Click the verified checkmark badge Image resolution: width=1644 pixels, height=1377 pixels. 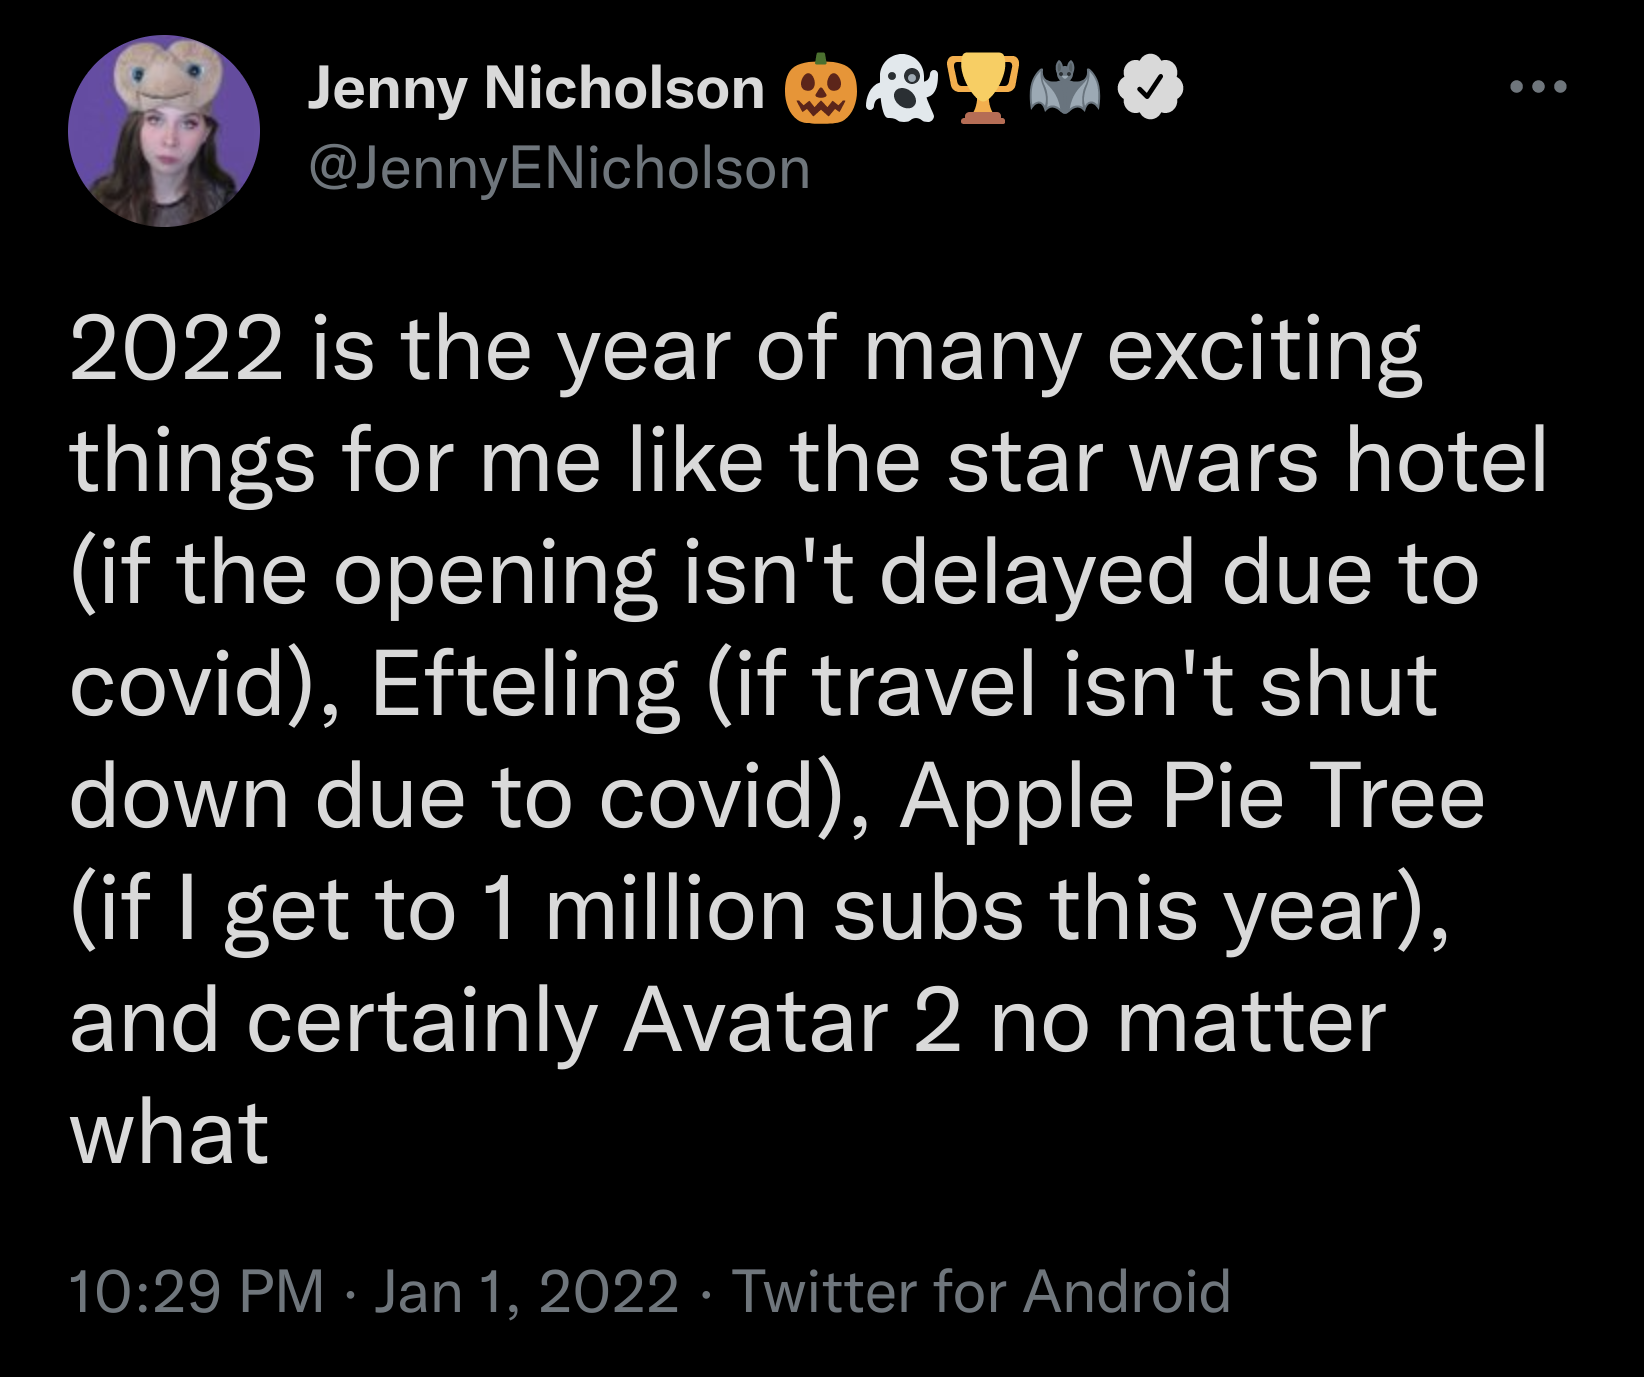1150,89
